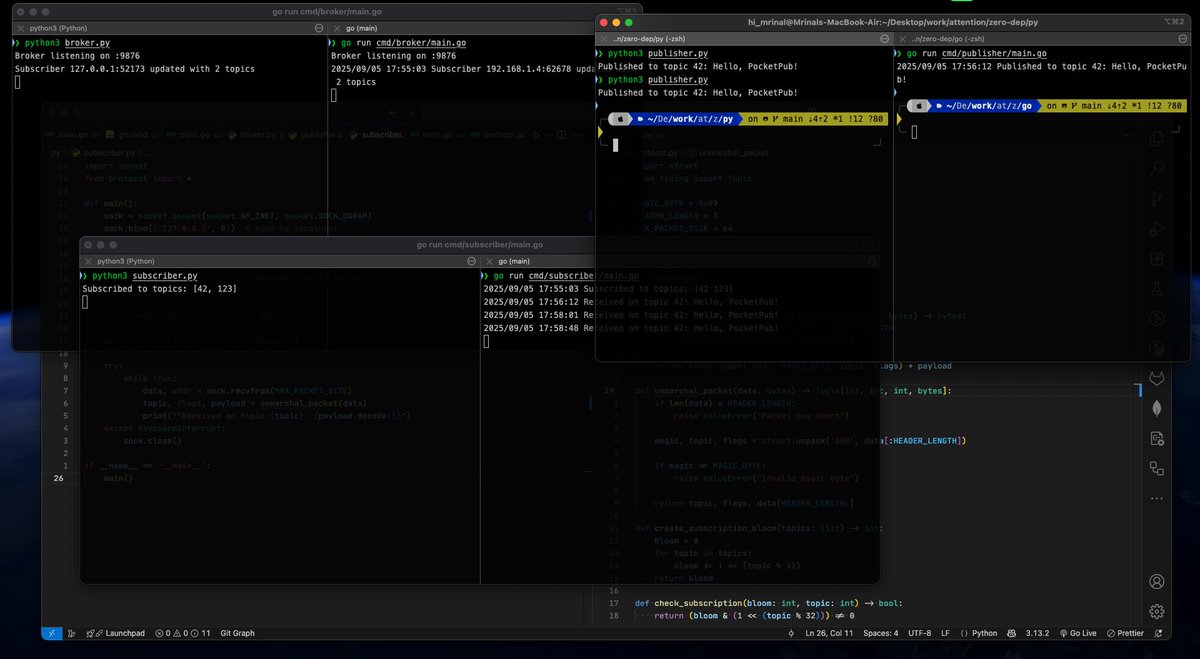The height and width of the screenshot is (659, 1200).
Task: Click remote window indicator in status bar
Action: pyautogui.click(x=51, y=633)
